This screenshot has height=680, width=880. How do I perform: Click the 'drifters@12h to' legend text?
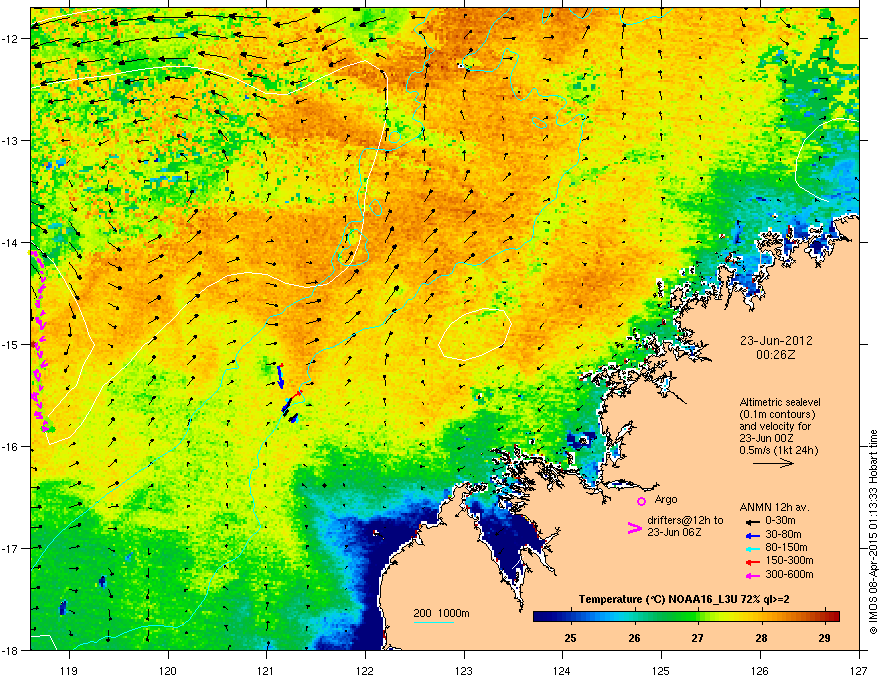(x=685, y=520)
